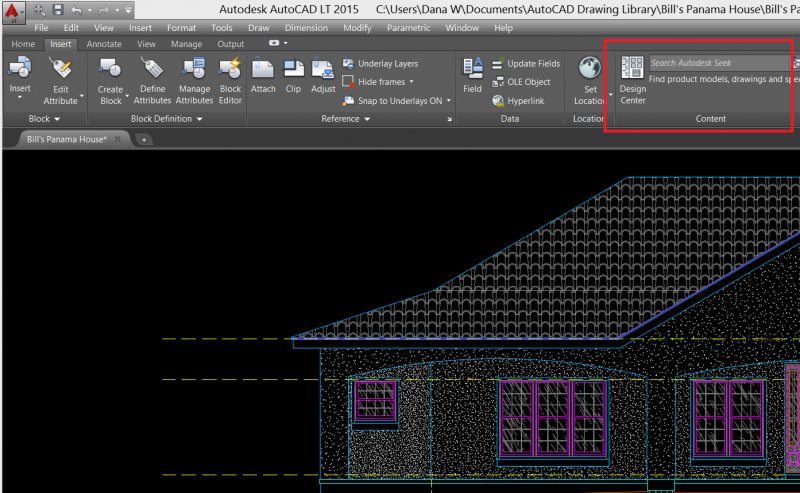This screenshot has width=800, height=493.
Task: Click the Block Editor icon
Action: coord(230,78)
